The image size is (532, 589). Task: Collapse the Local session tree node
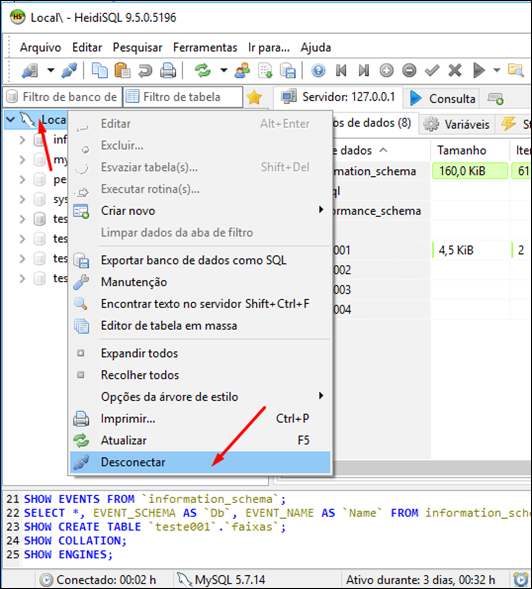tap(11, 120)
